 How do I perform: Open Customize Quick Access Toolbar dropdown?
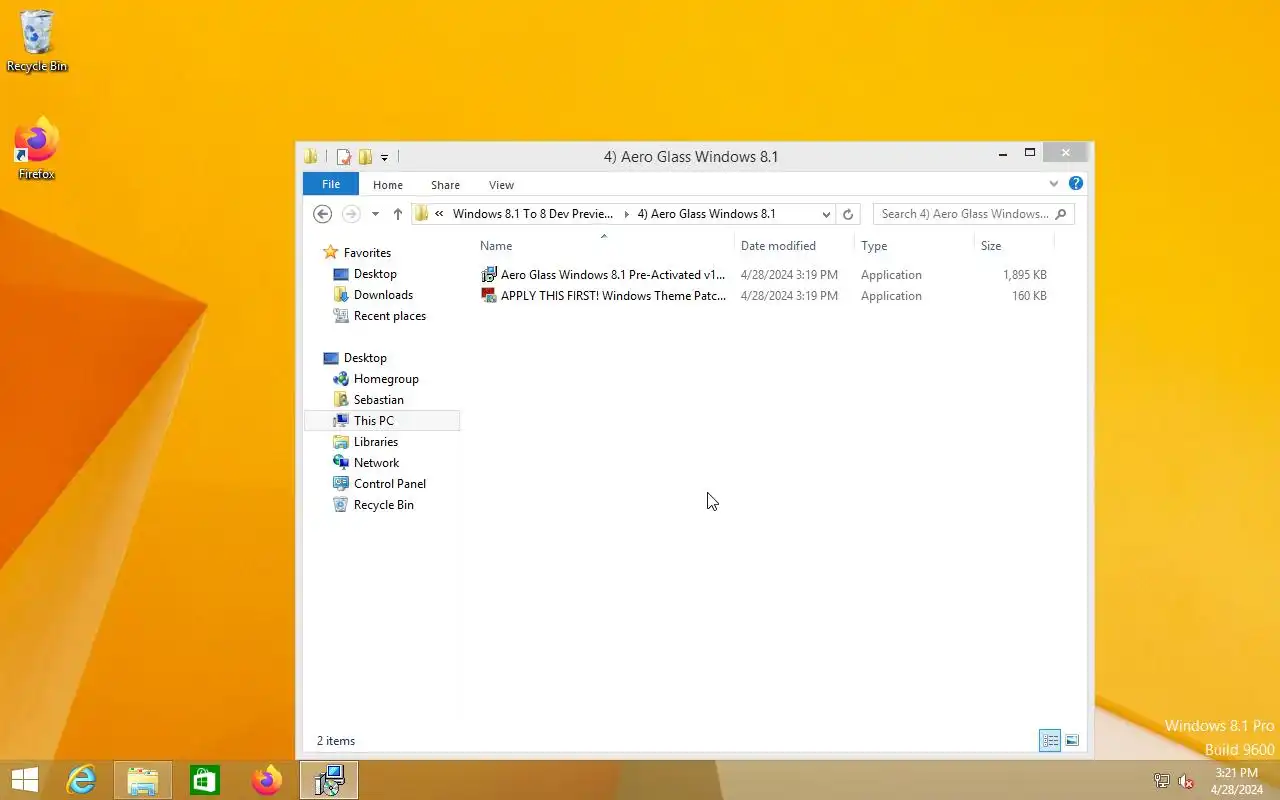click(384, 157)
